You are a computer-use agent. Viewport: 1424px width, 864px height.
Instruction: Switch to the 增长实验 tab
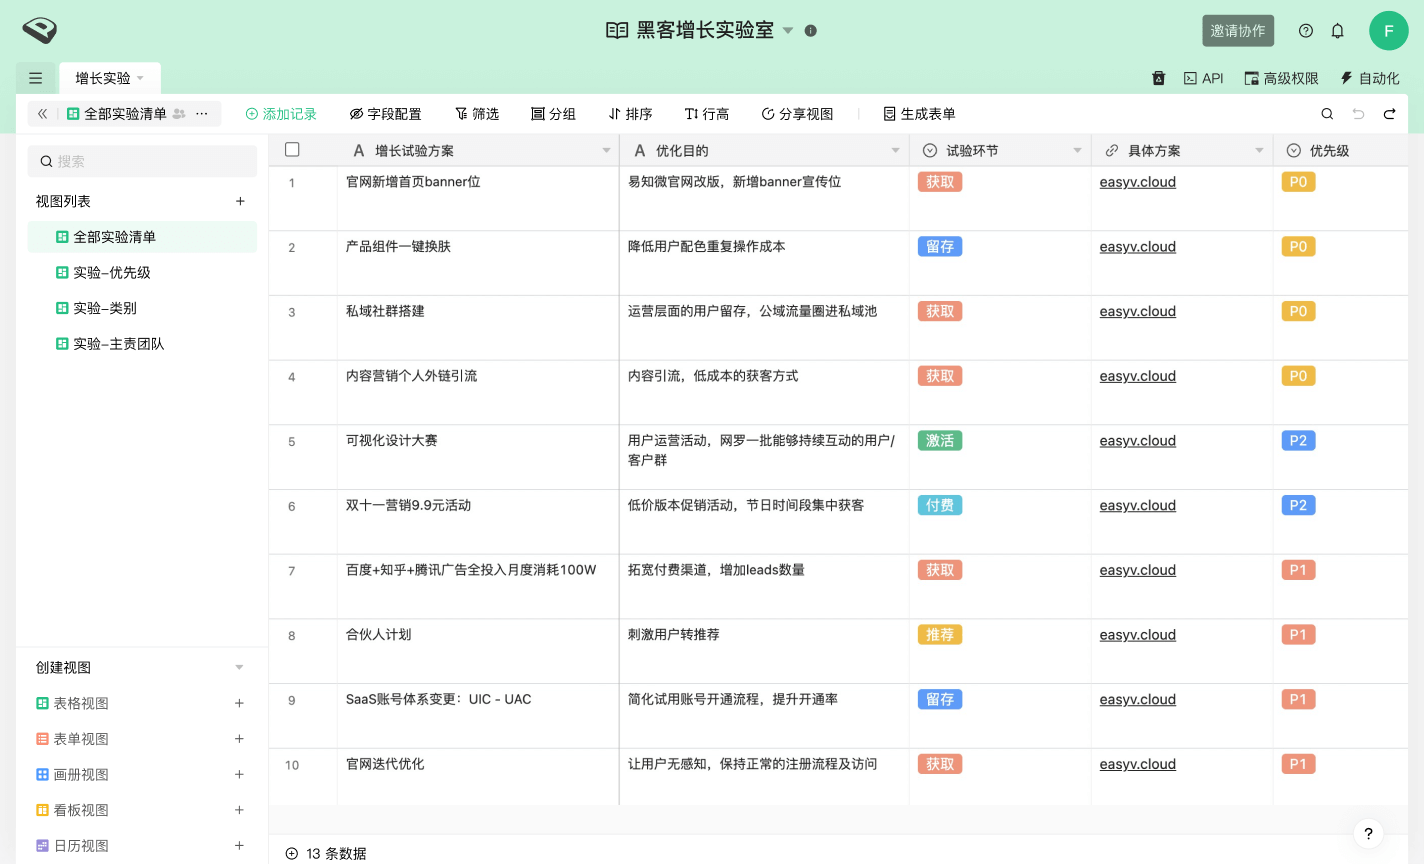tap(103, 78)
